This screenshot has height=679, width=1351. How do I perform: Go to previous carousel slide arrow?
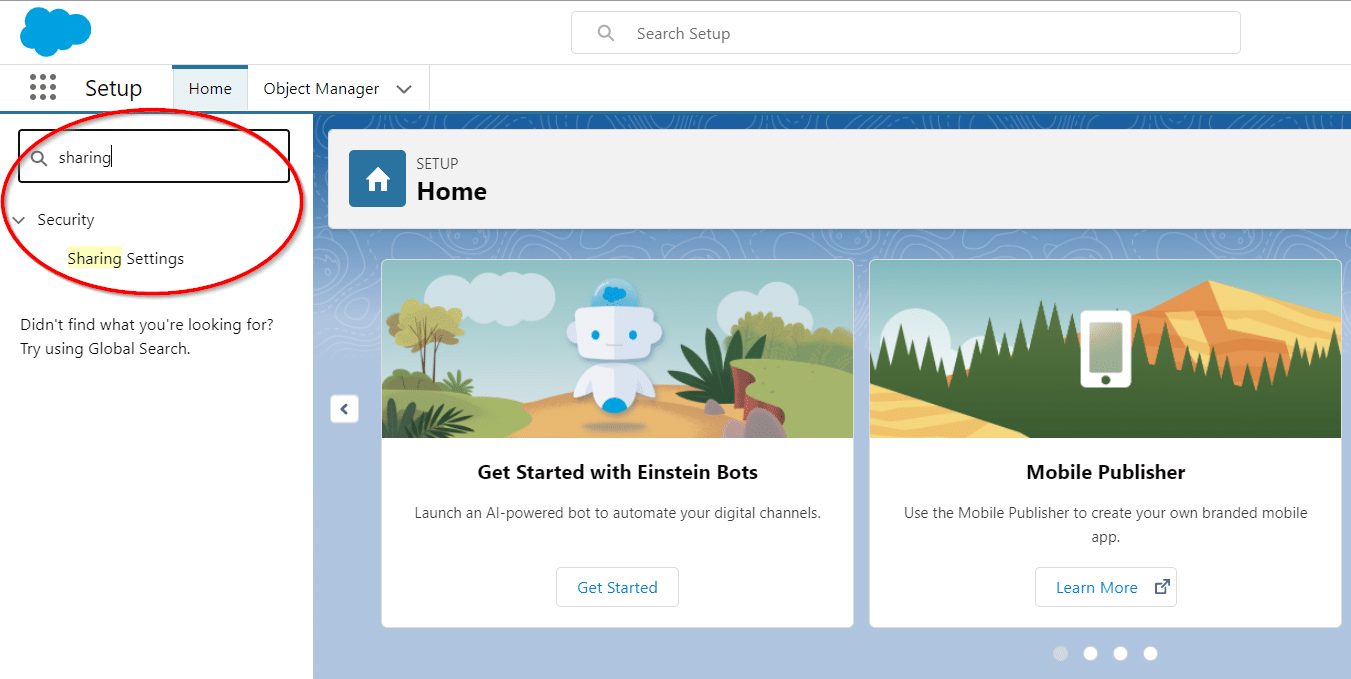pos(344,408)
